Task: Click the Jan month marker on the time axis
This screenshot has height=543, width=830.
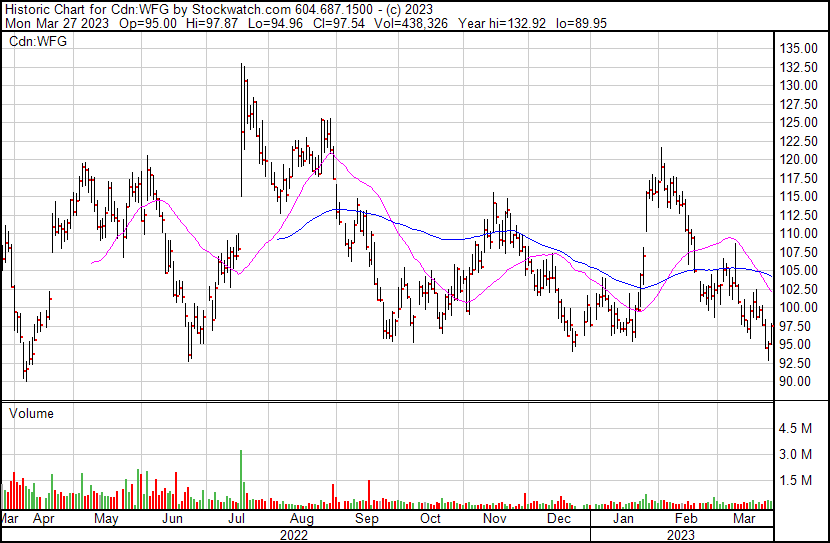Action: pos(623,520)
